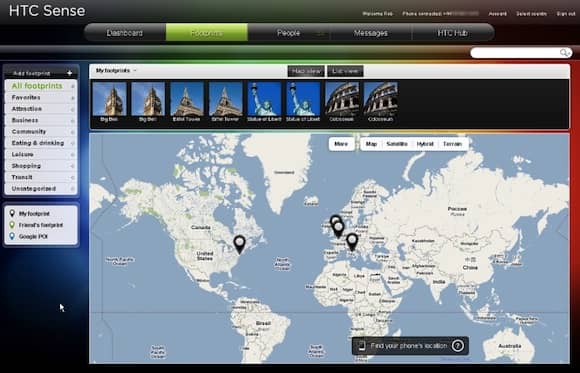Expand the More map options

pos(341,144)
